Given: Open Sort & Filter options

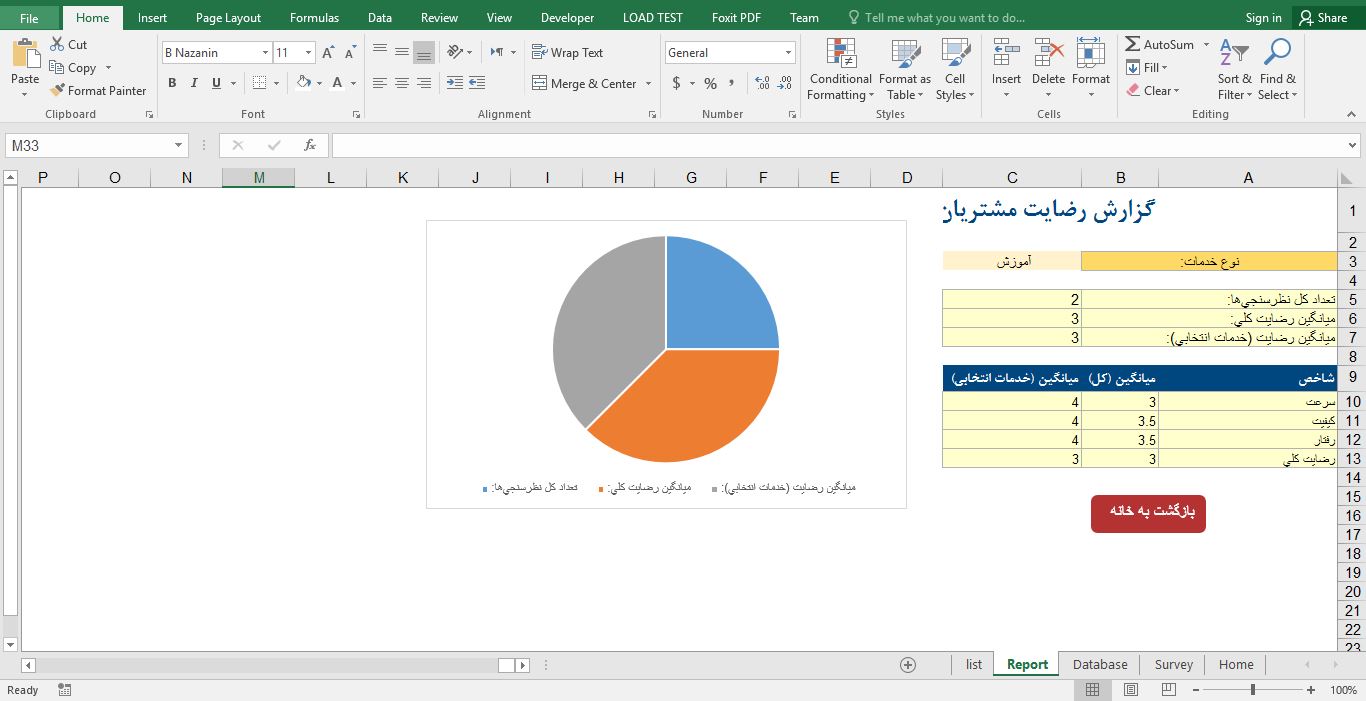Looking at the screenshot, I should point(1235,70).
